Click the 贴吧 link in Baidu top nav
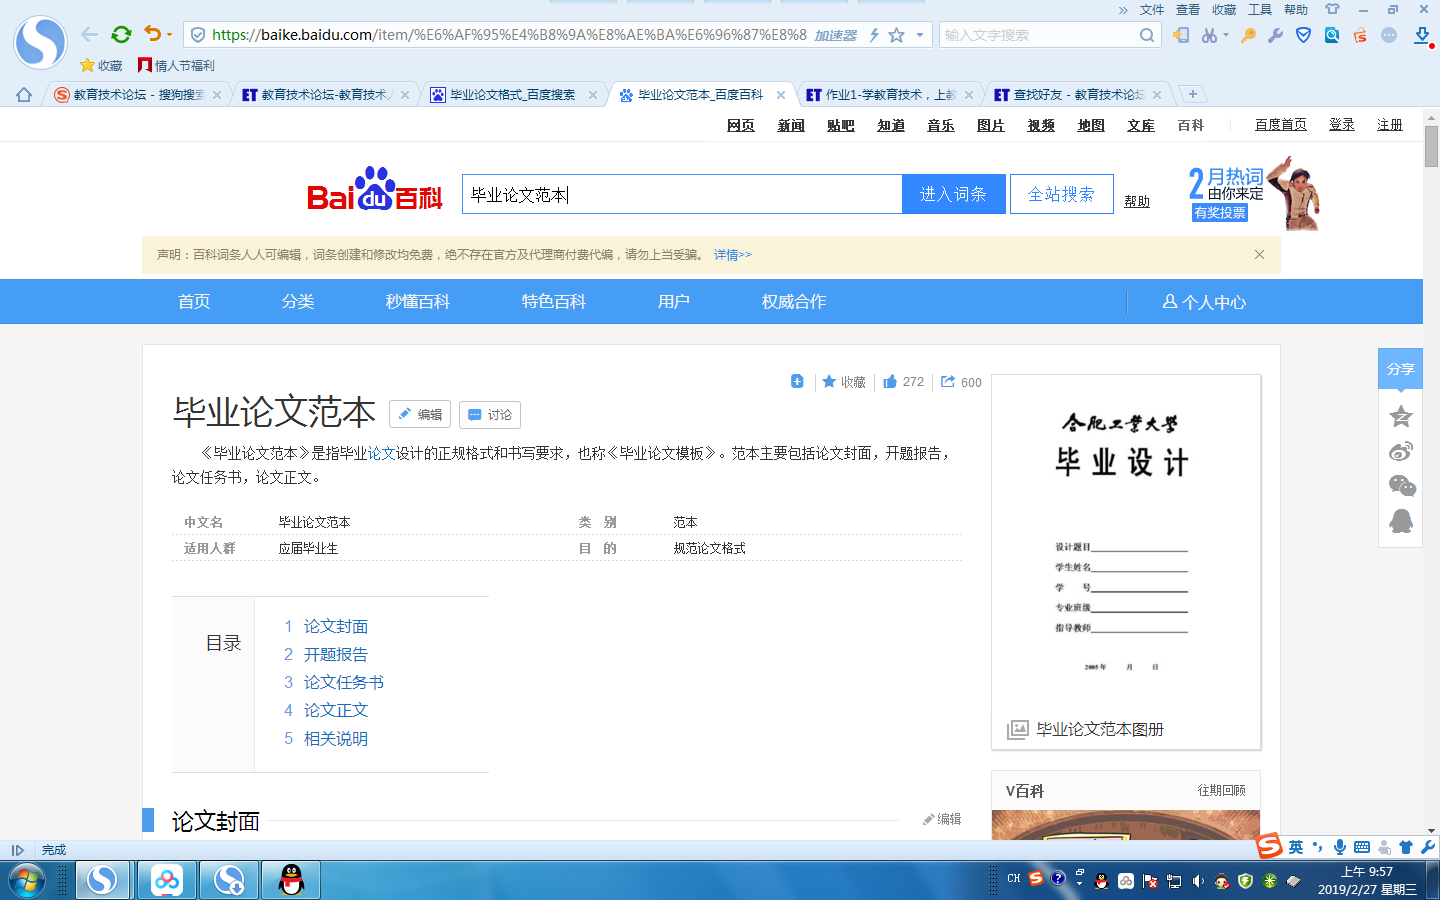This screenshot has width=1440, height=900. (x=841, y=125)
